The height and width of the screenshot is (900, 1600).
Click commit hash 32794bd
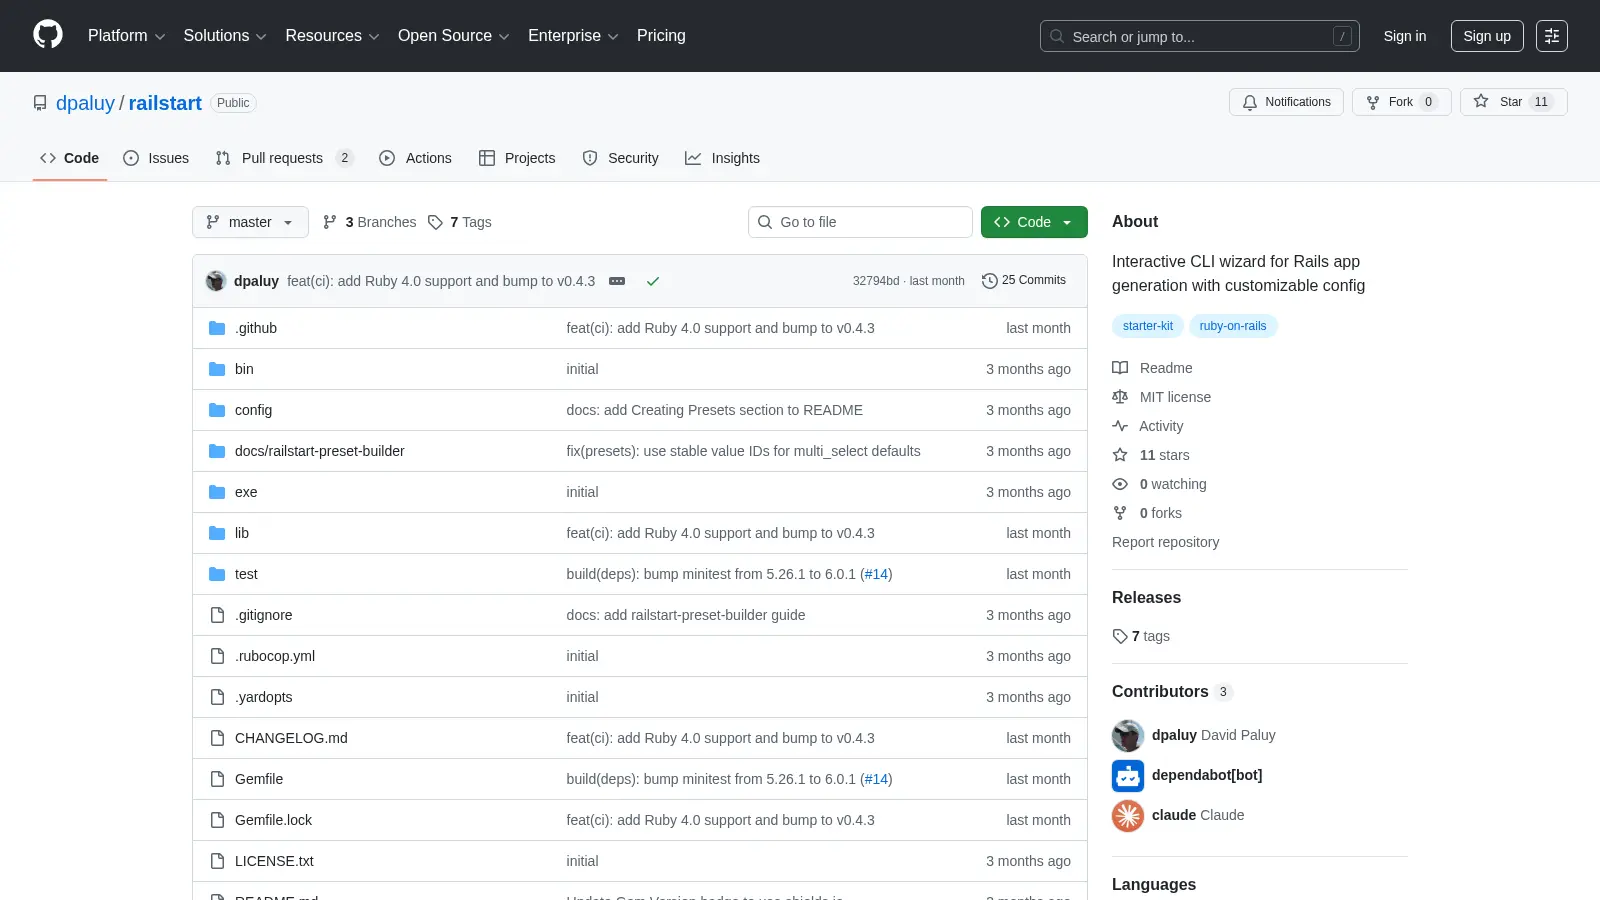[876, 281]
